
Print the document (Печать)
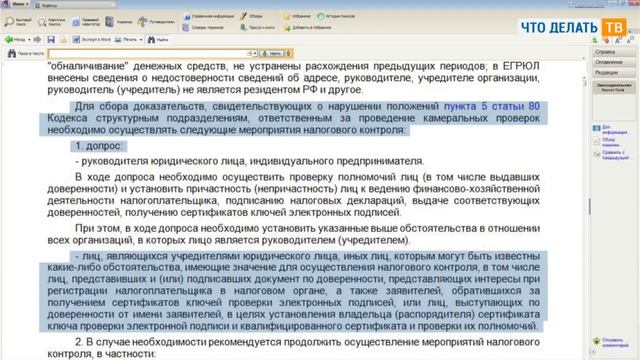[126, 40]
